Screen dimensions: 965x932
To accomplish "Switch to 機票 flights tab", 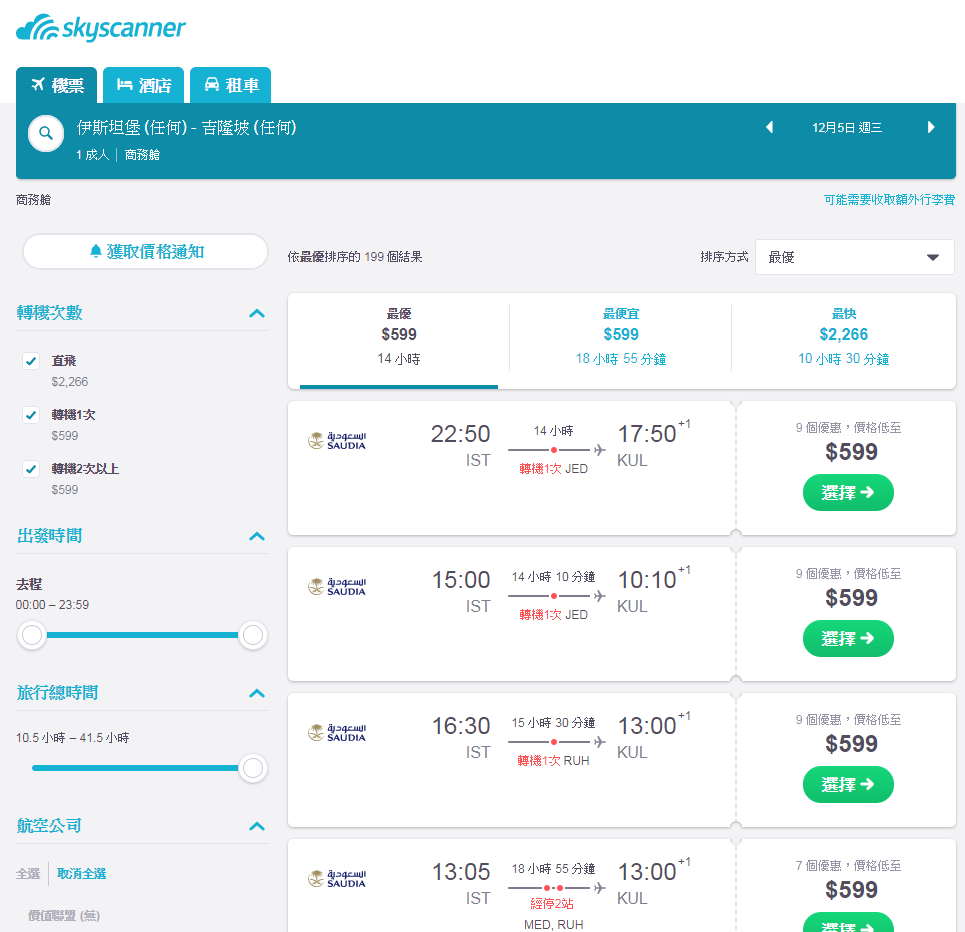I will 57,85.
